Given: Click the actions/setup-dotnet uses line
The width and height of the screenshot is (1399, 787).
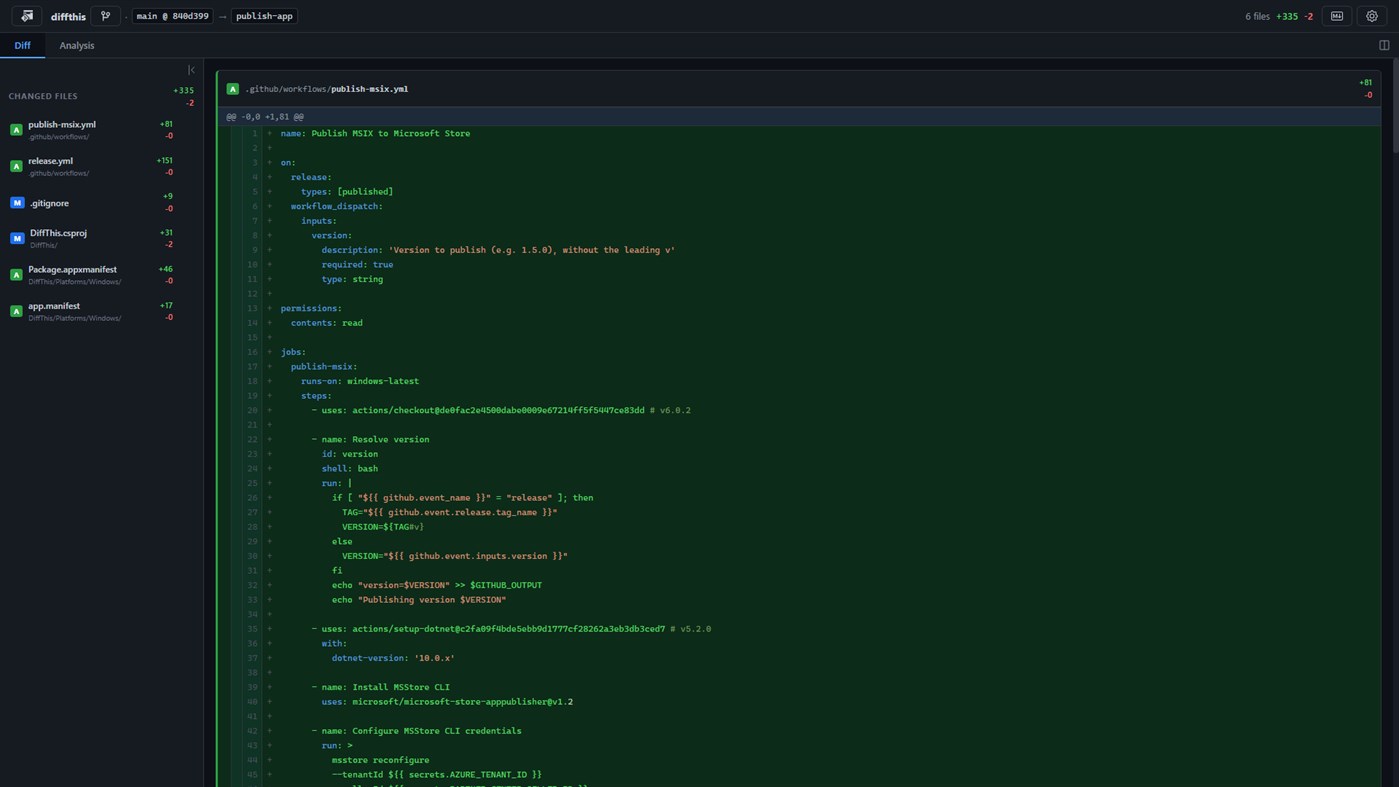Looking at the screenshot, I should [x=511, y=629].
